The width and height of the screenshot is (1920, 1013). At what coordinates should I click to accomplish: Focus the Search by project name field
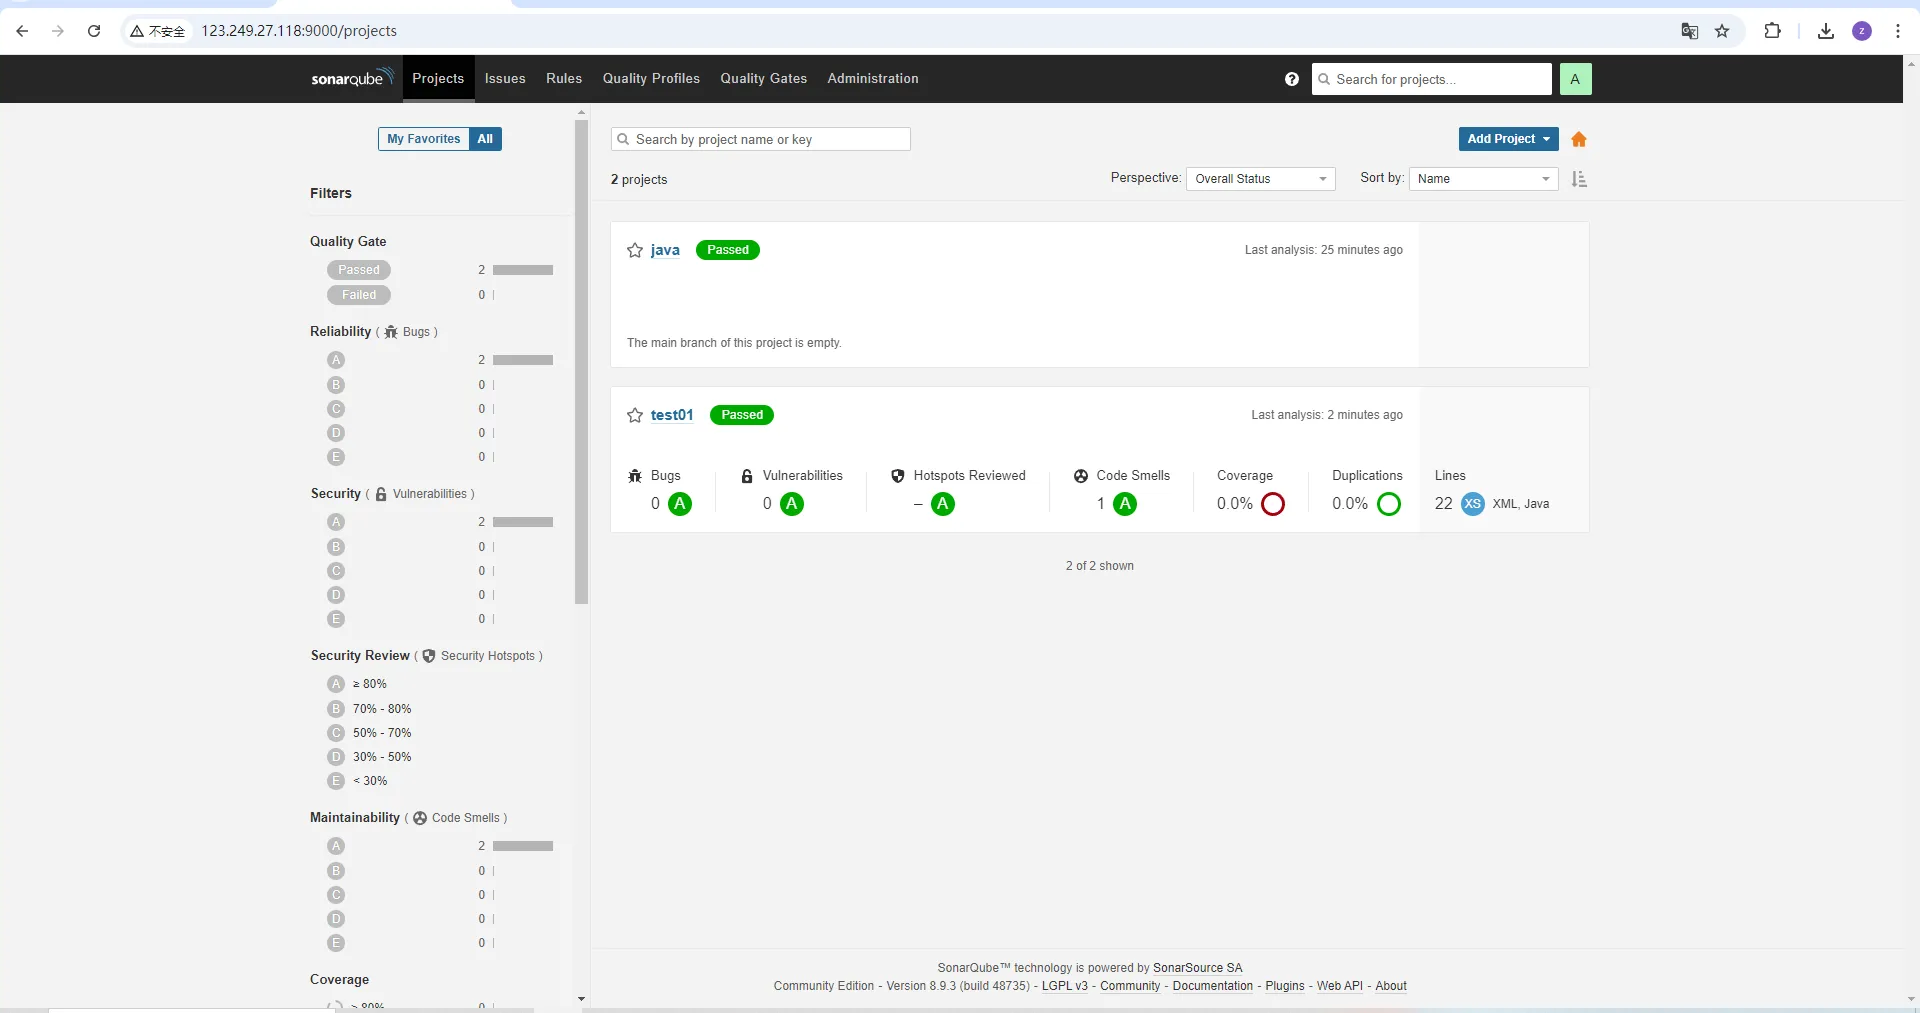pyautogui.click(x=761, y=139)
